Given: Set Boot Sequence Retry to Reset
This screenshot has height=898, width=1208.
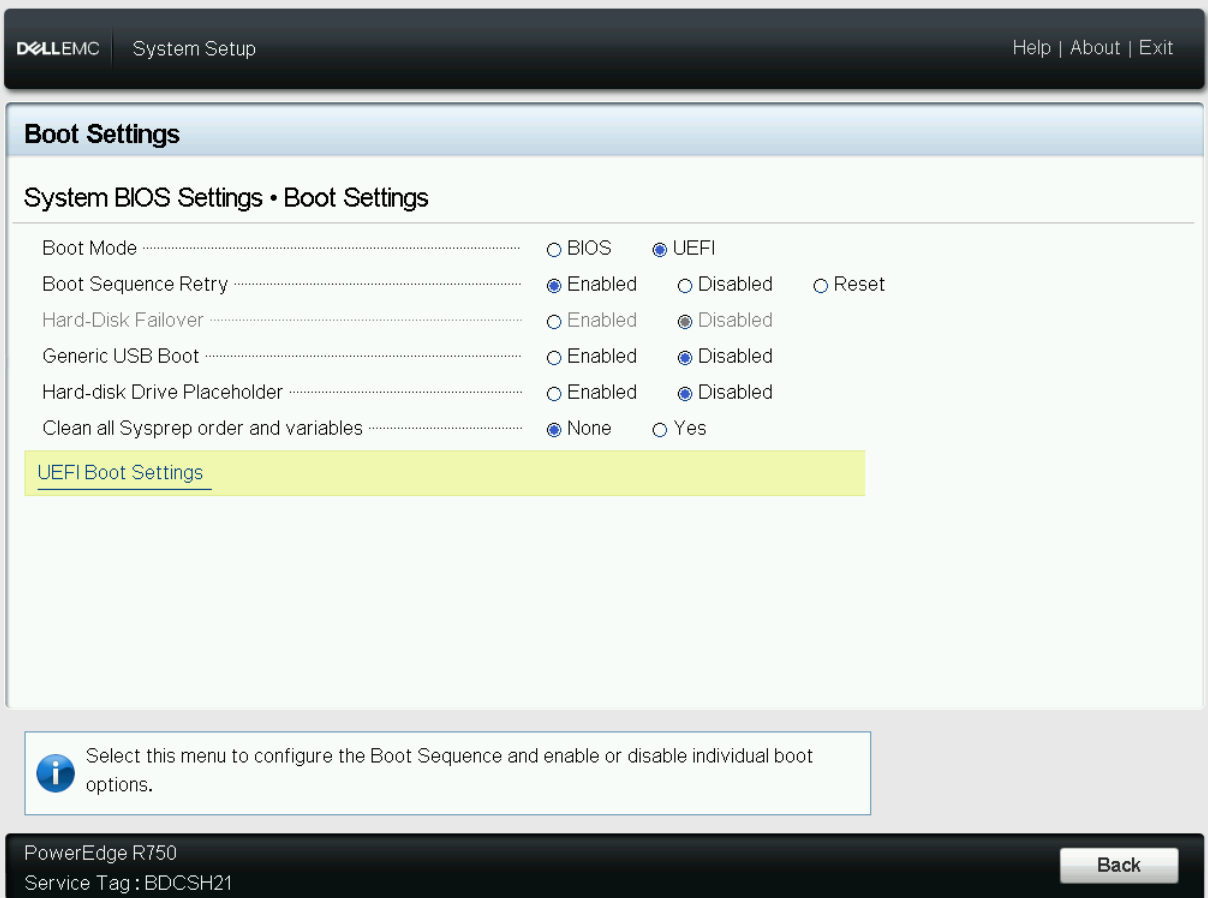Looking at the screenshot, I should tap(821, 285).
